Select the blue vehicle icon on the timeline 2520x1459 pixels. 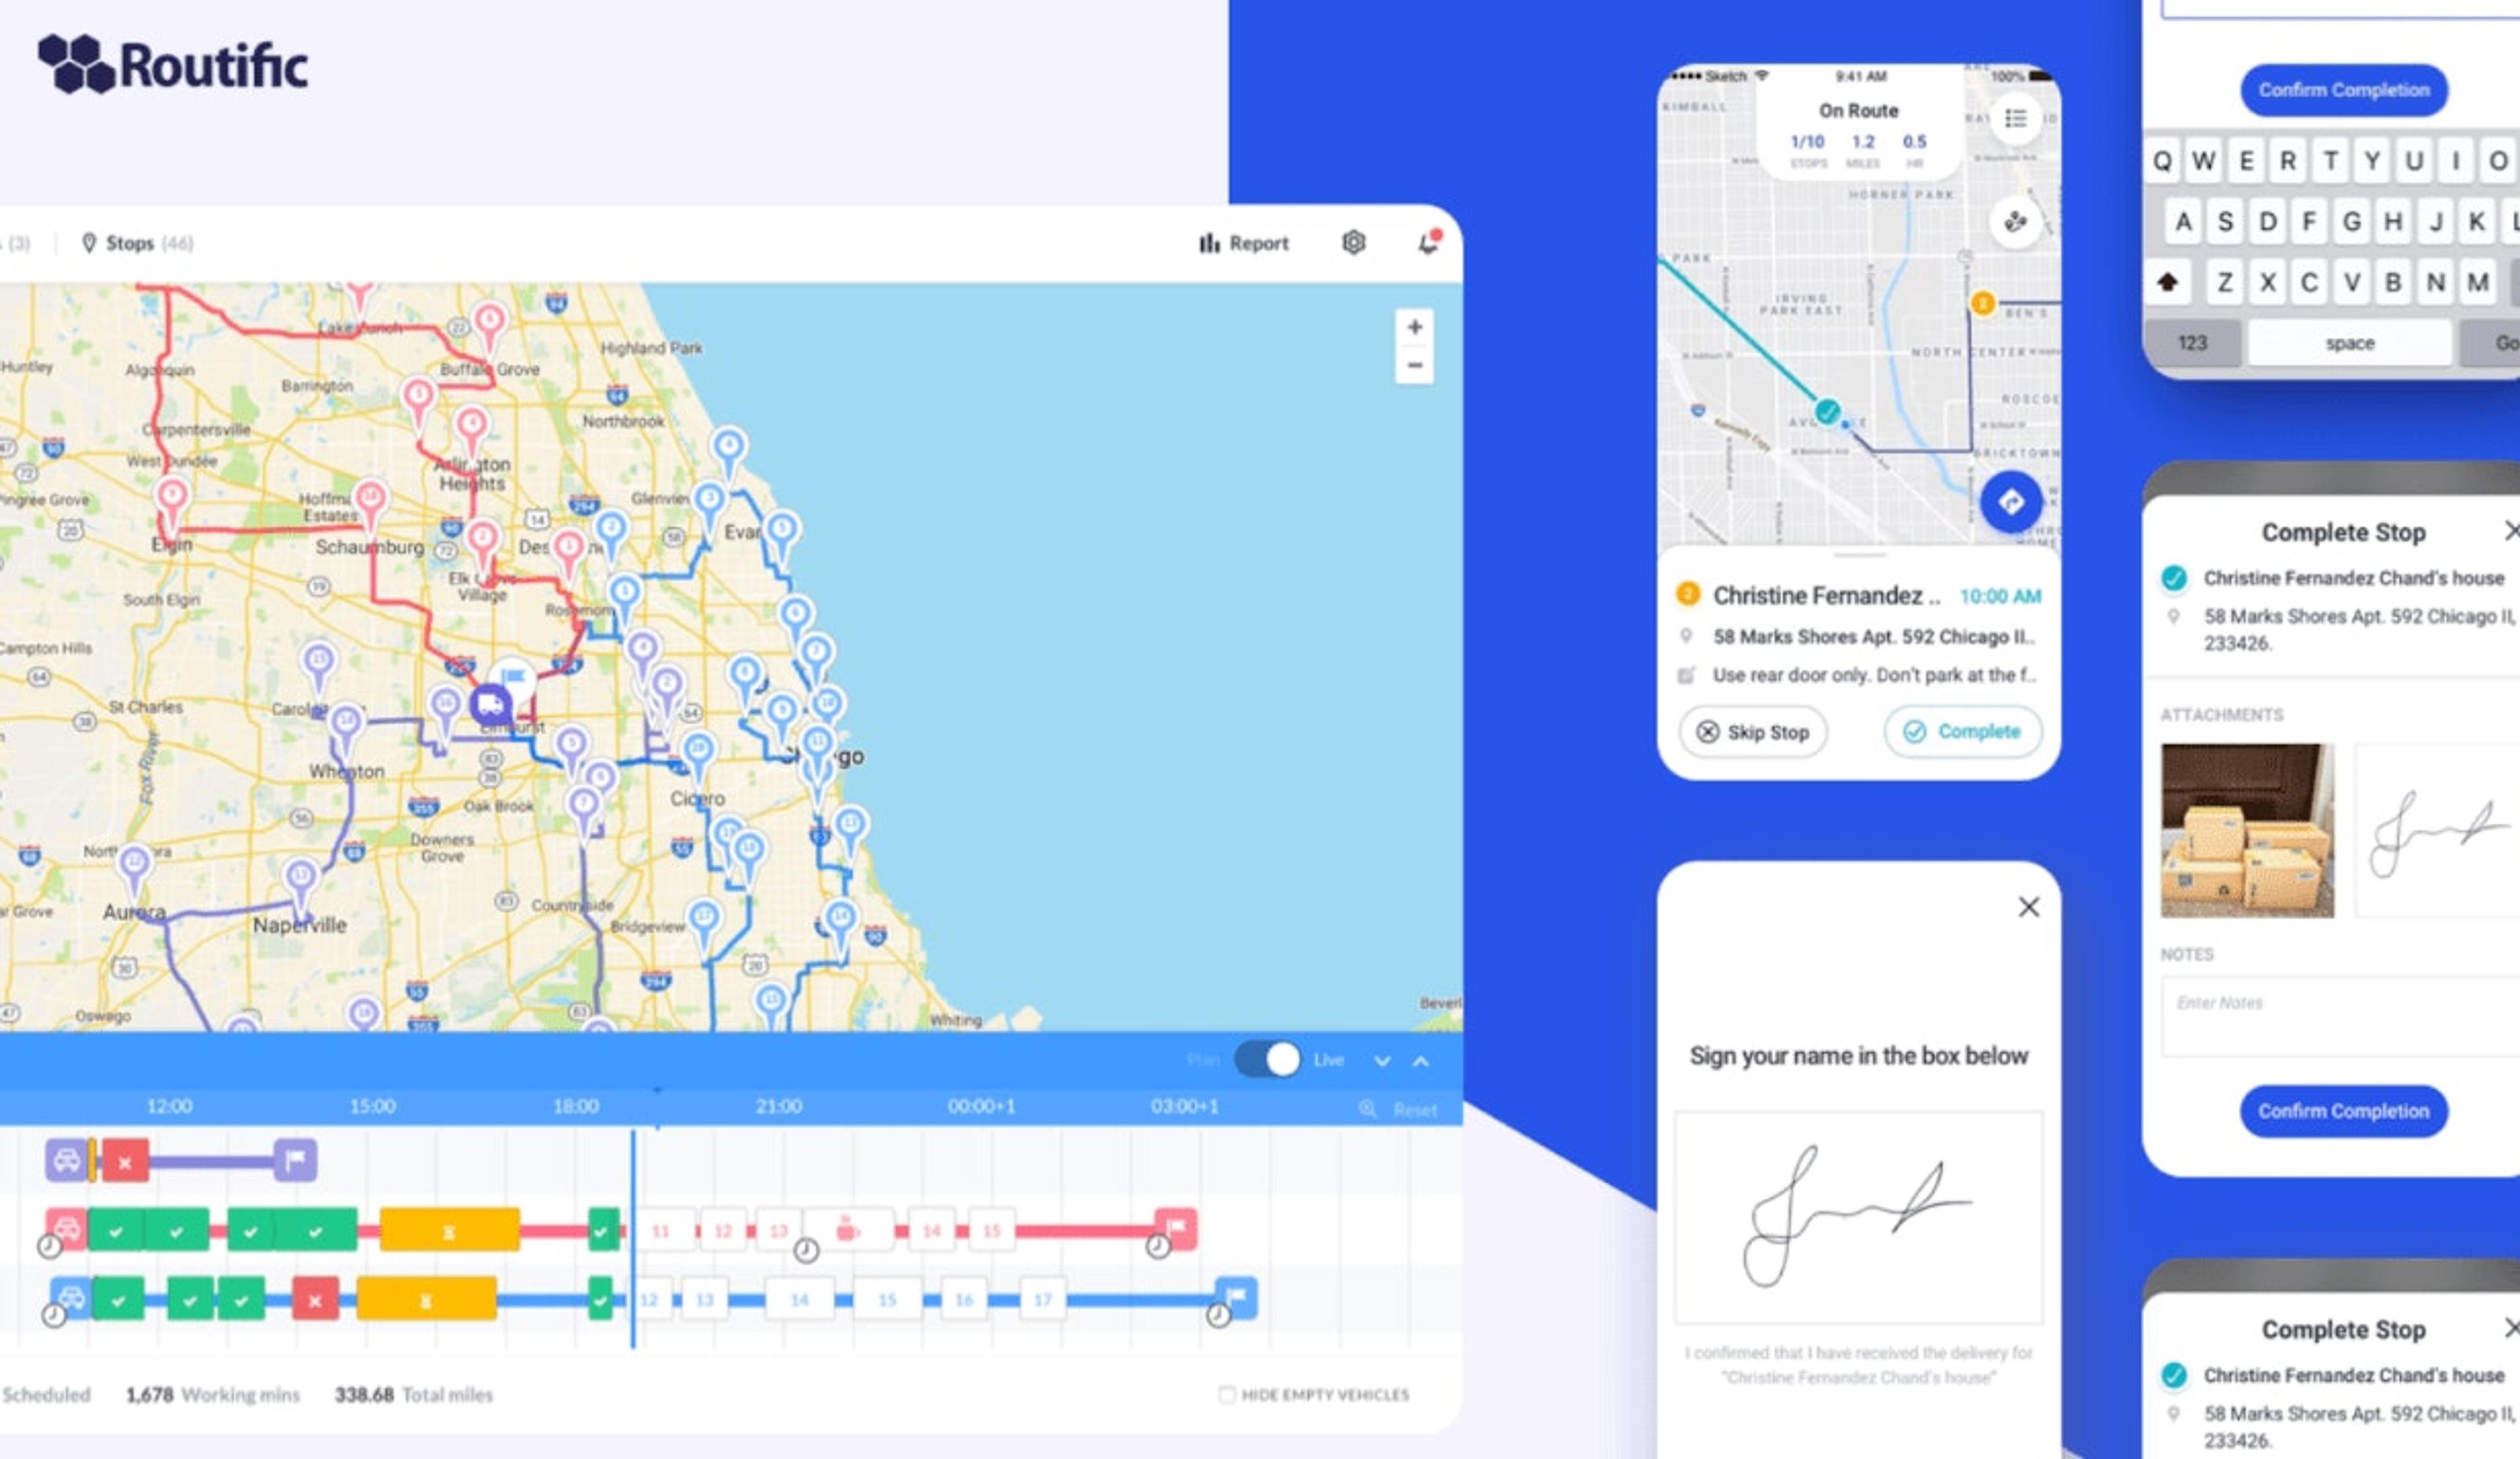coord(71,1297)
